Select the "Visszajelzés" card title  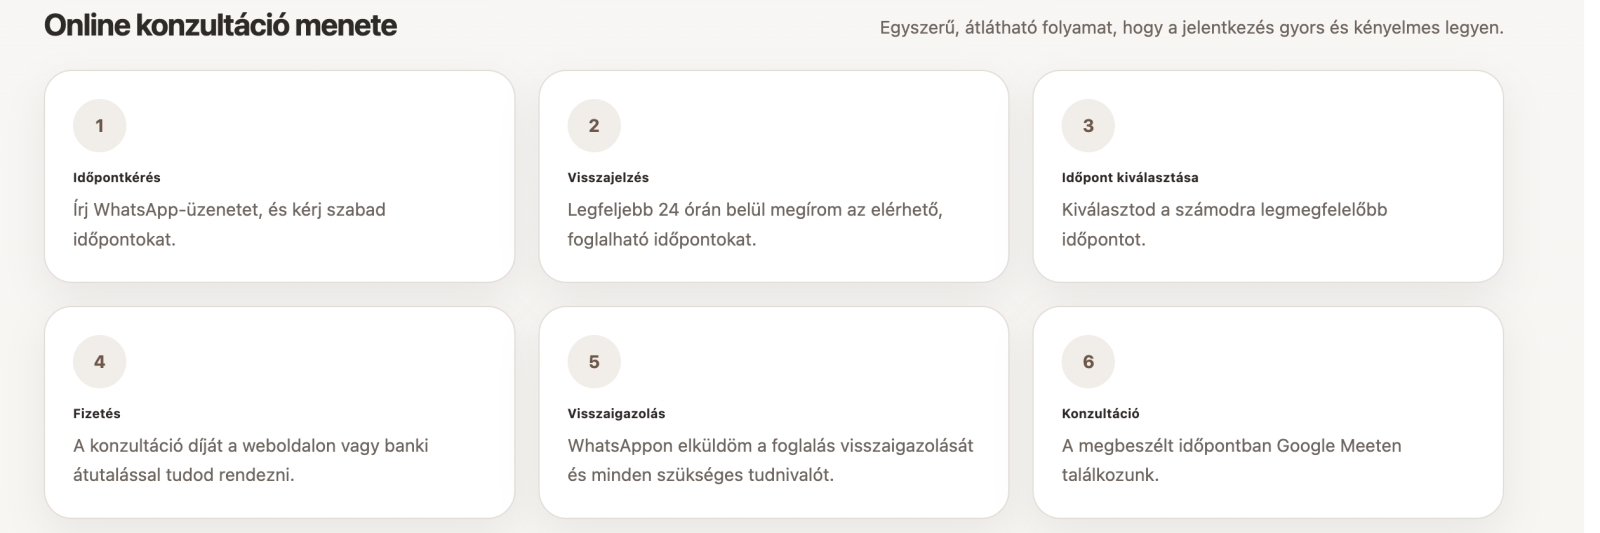coord(608,178)
